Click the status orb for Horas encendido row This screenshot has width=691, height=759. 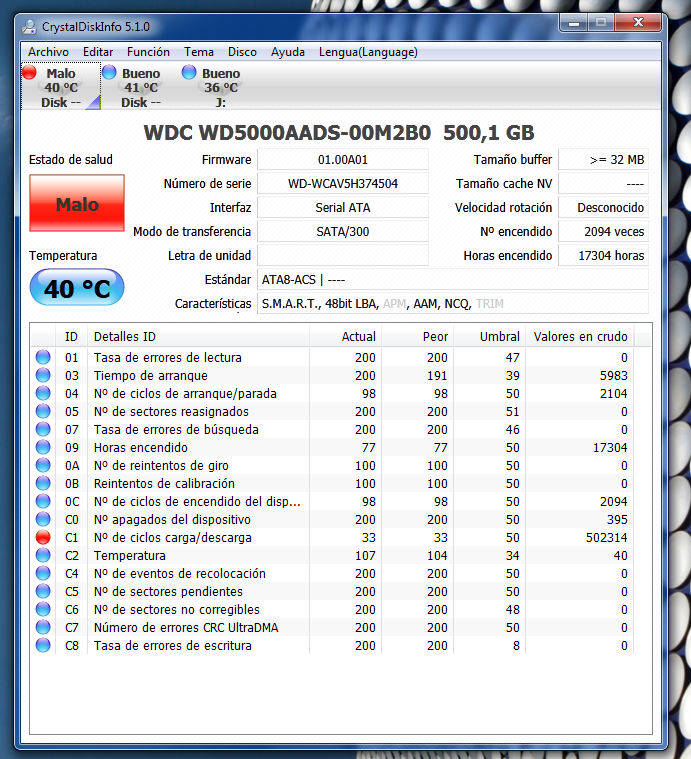click(43, 448)
